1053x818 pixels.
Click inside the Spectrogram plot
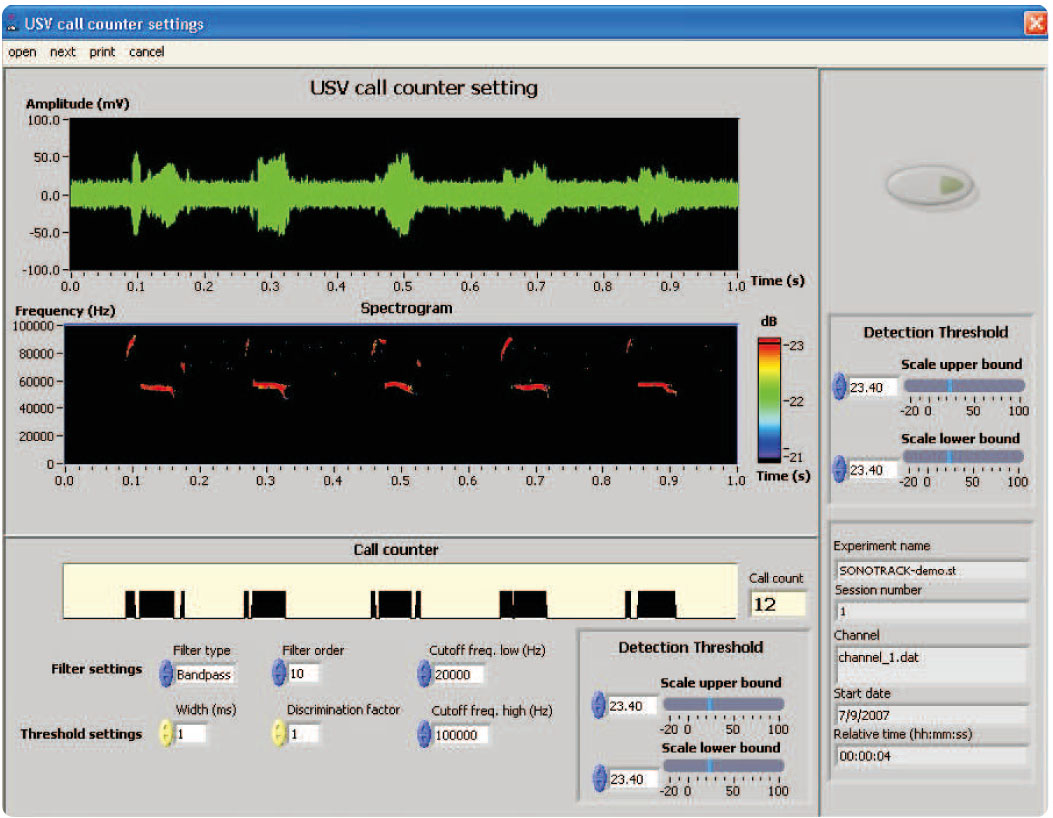tap(401, 394)
